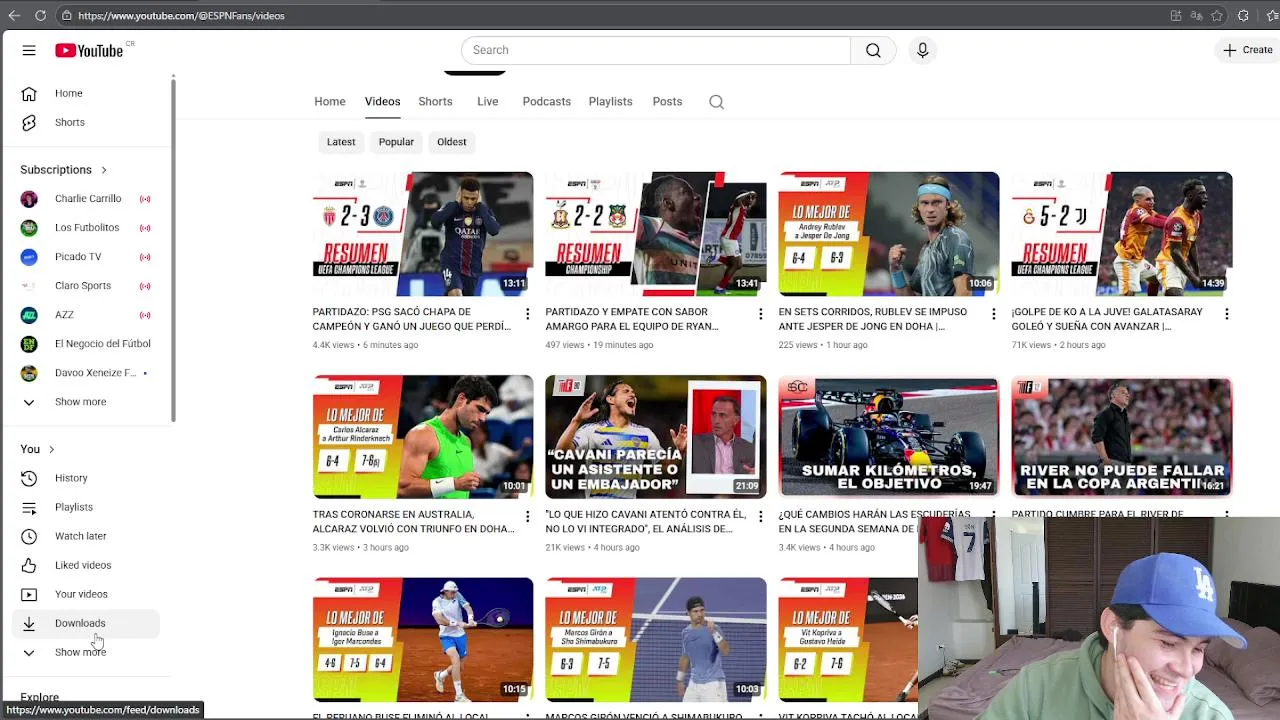Open Downloads in the sidebar

click(86, 623)
